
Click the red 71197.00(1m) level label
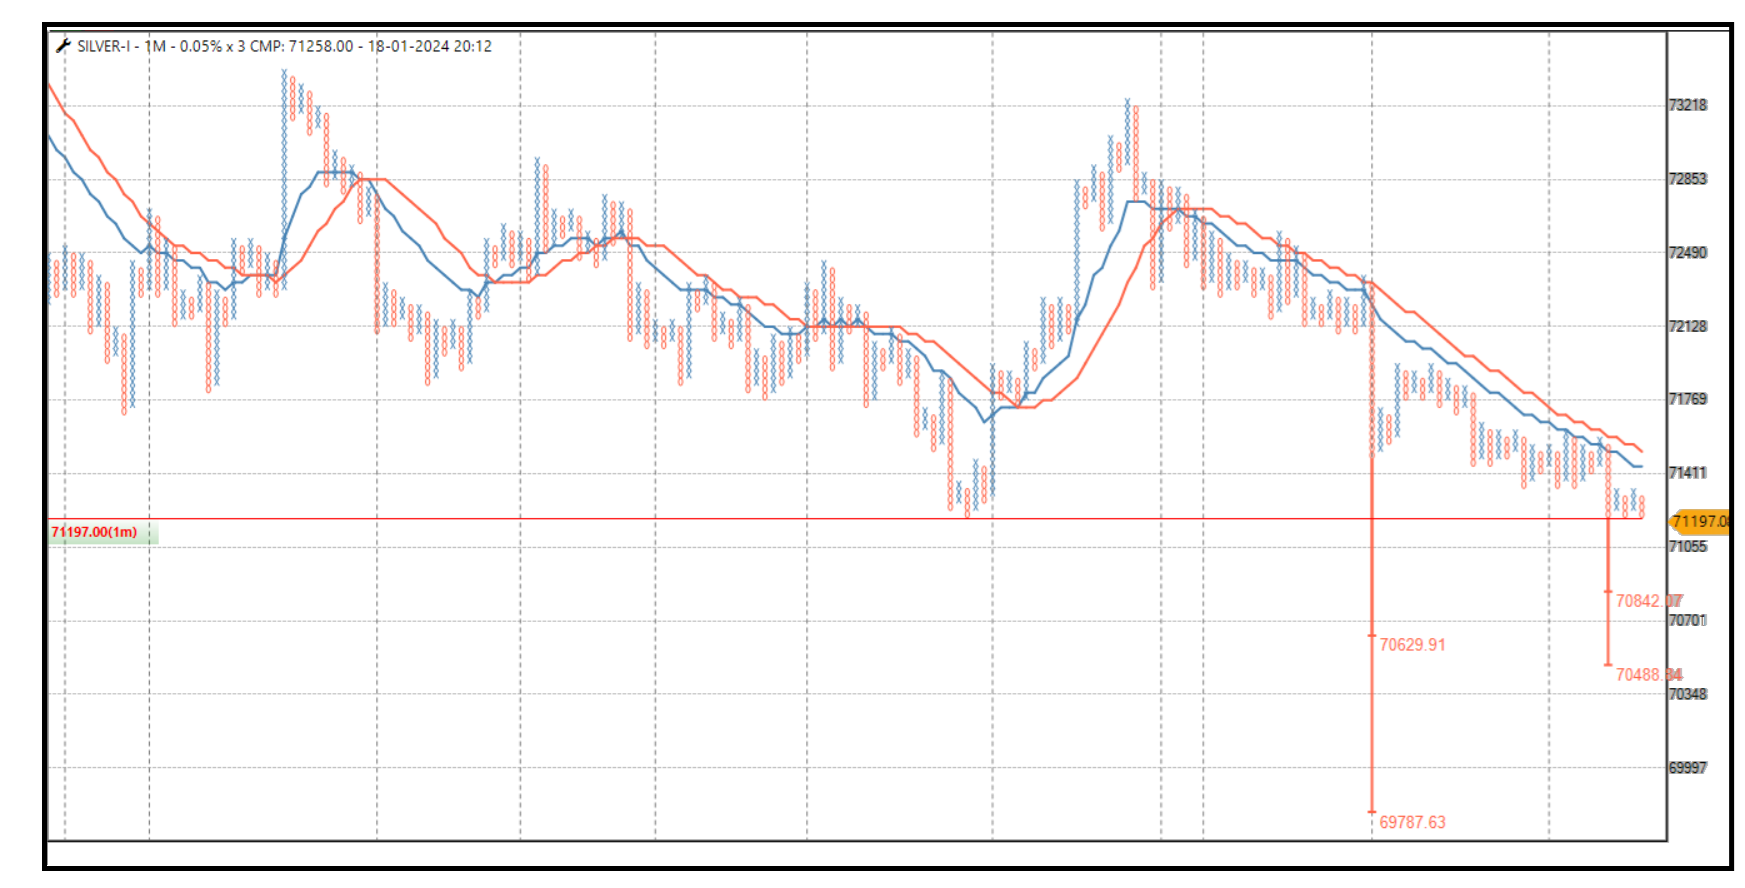[95, 532]
